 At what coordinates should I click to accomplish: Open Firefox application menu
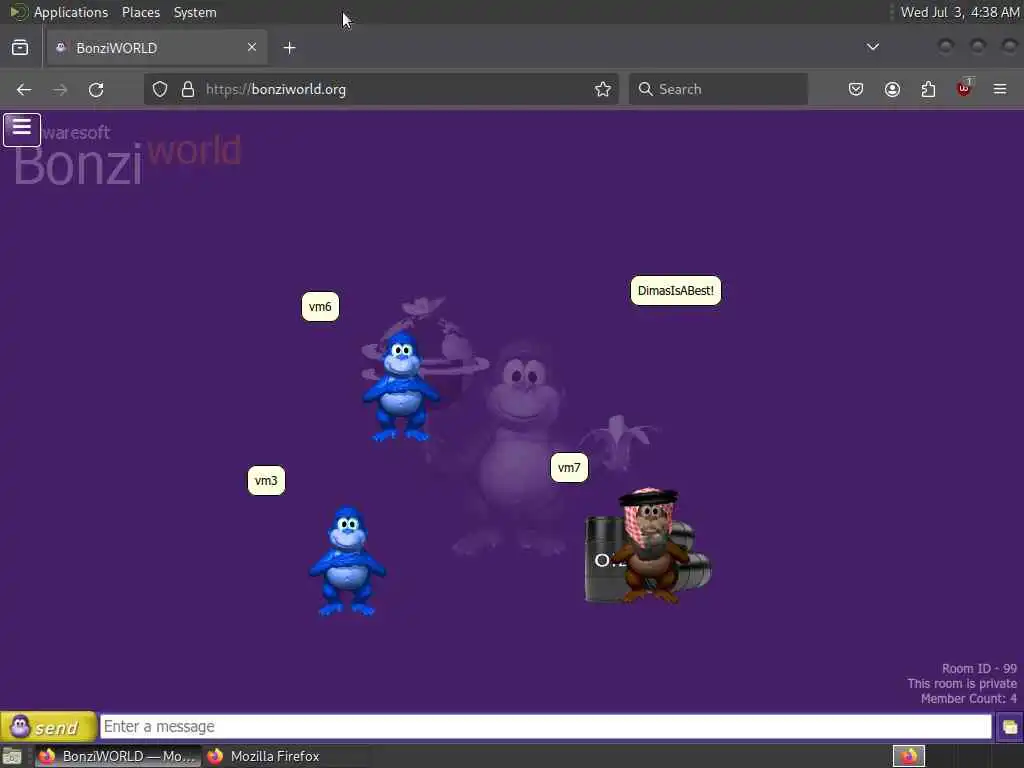click(1000, 89)
